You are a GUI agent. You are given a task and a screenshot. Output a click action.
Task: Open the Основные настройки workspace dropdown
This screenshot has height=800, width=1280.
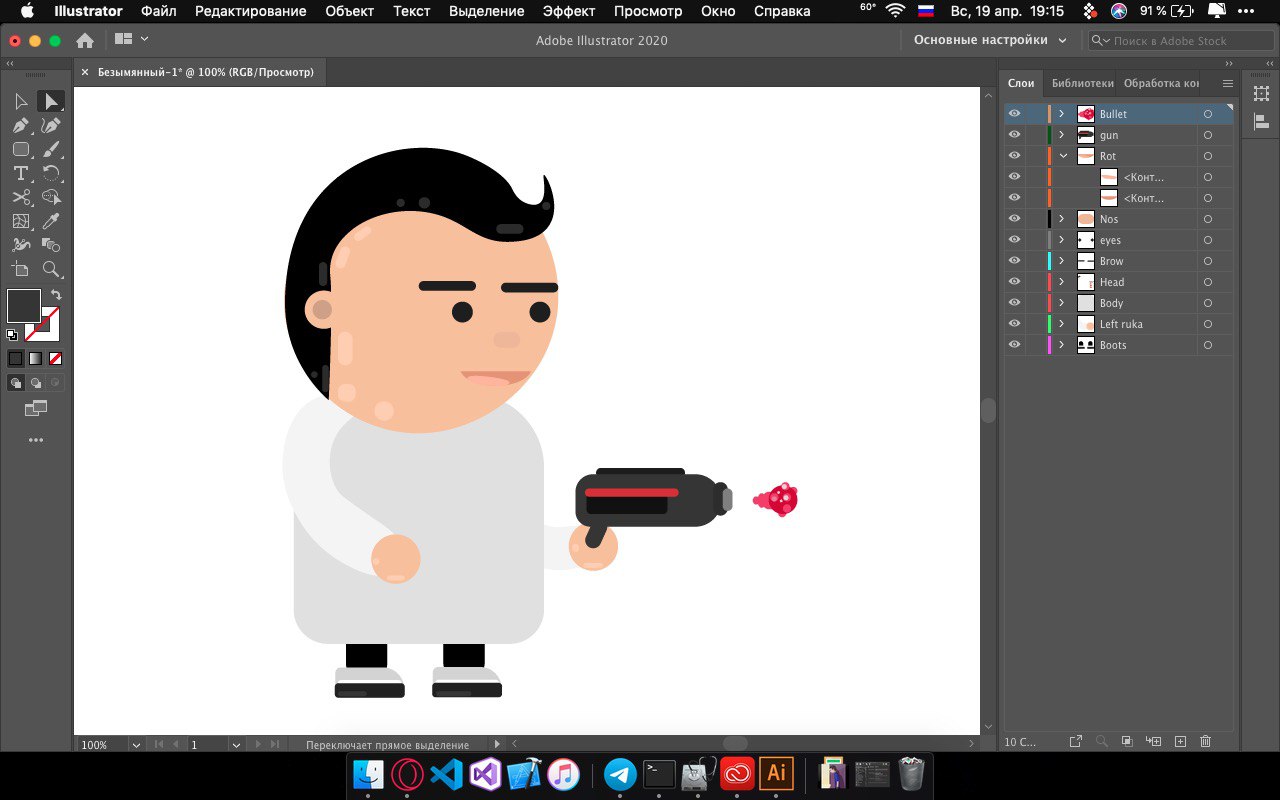pos(990,40)
